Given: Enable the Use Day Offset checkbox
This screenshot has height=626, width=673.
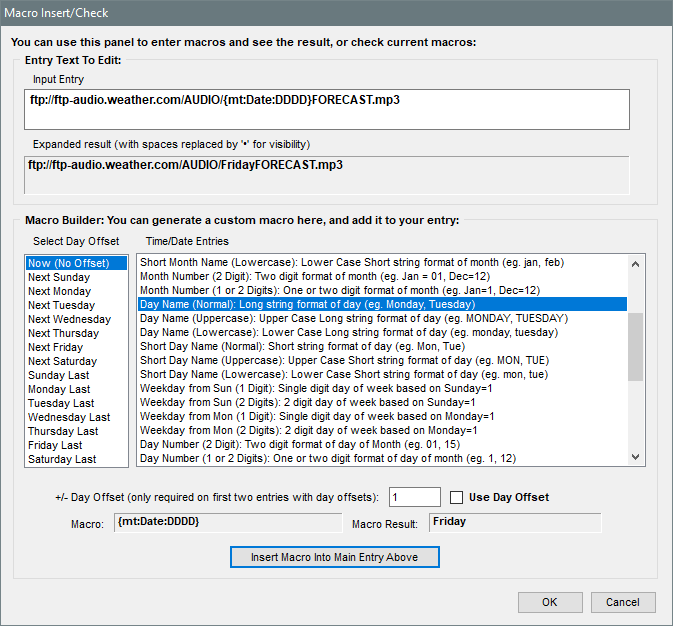Looking at the screenshot, I should (x=457, y=497).
